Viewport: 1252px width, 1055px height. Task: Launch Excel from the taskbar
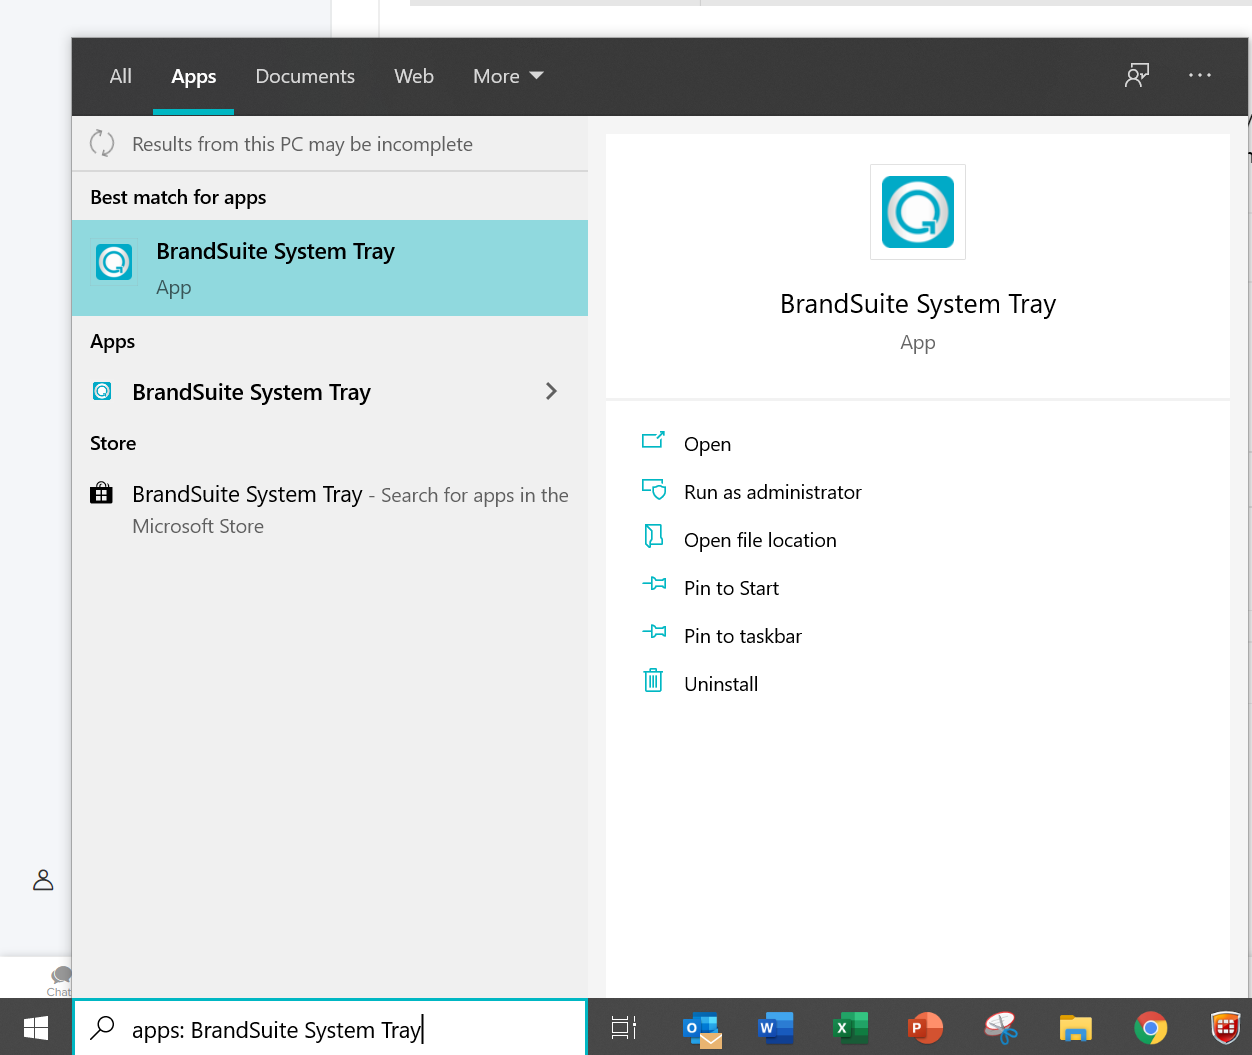[x=851, y=1028]
